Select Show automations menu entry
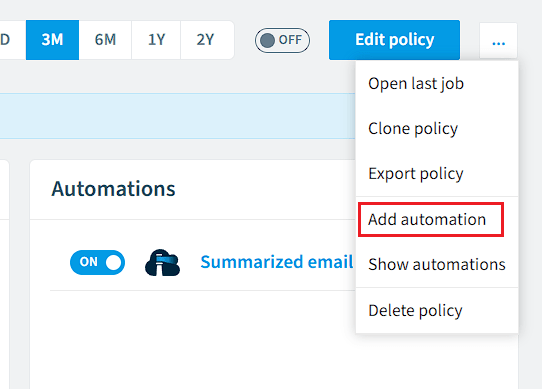This screenshot has width=542, height=389. (x=437, y=265)
